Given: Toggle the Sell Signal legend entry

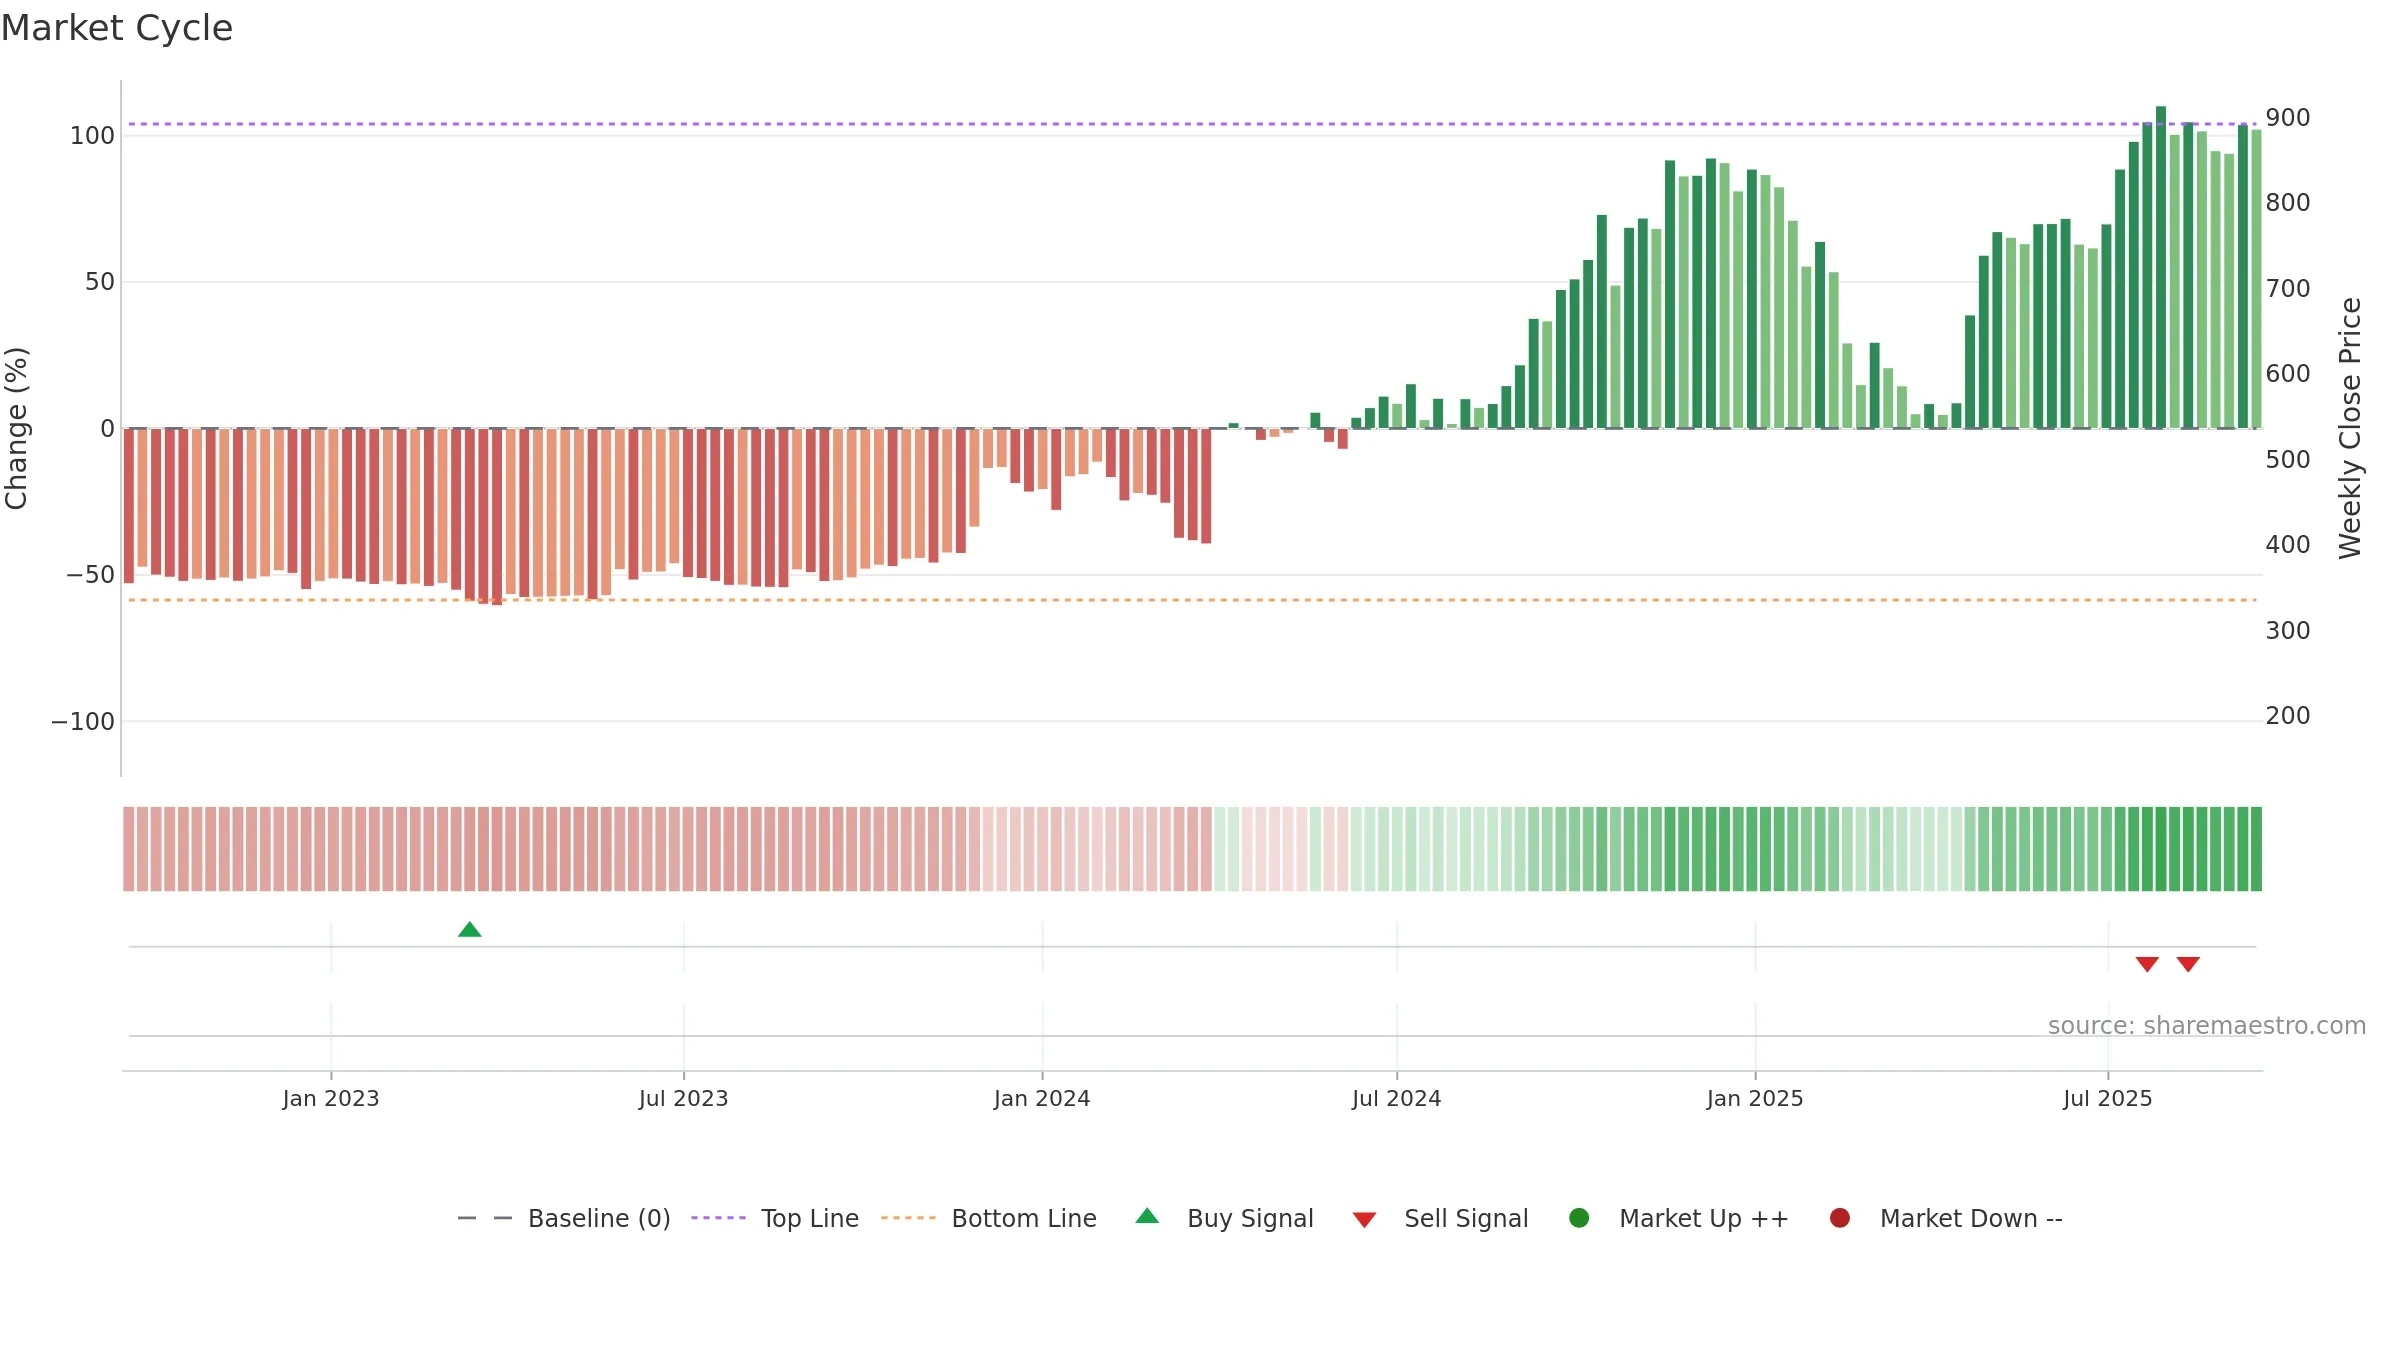Looking at the screenshot, I should coord(1440,1218).
